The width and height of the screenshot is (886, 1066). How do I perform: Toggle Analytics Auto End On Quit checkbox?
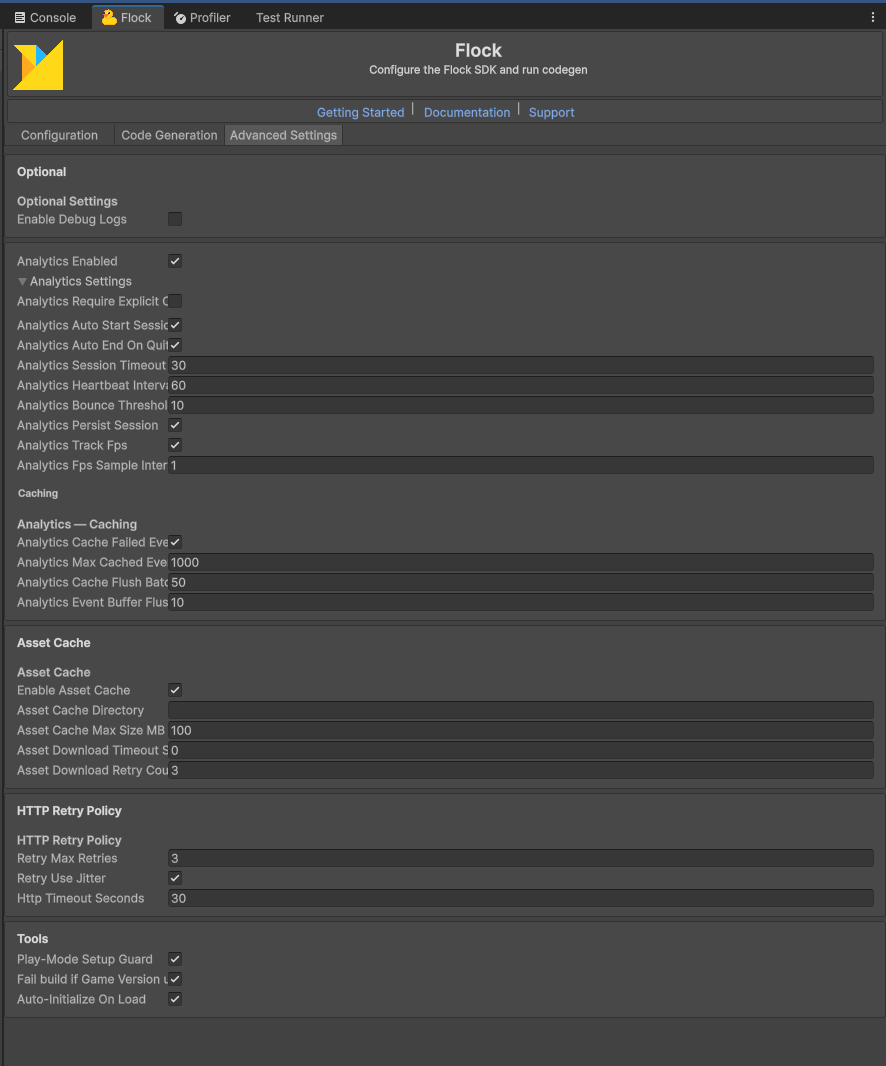coord(175,345)
